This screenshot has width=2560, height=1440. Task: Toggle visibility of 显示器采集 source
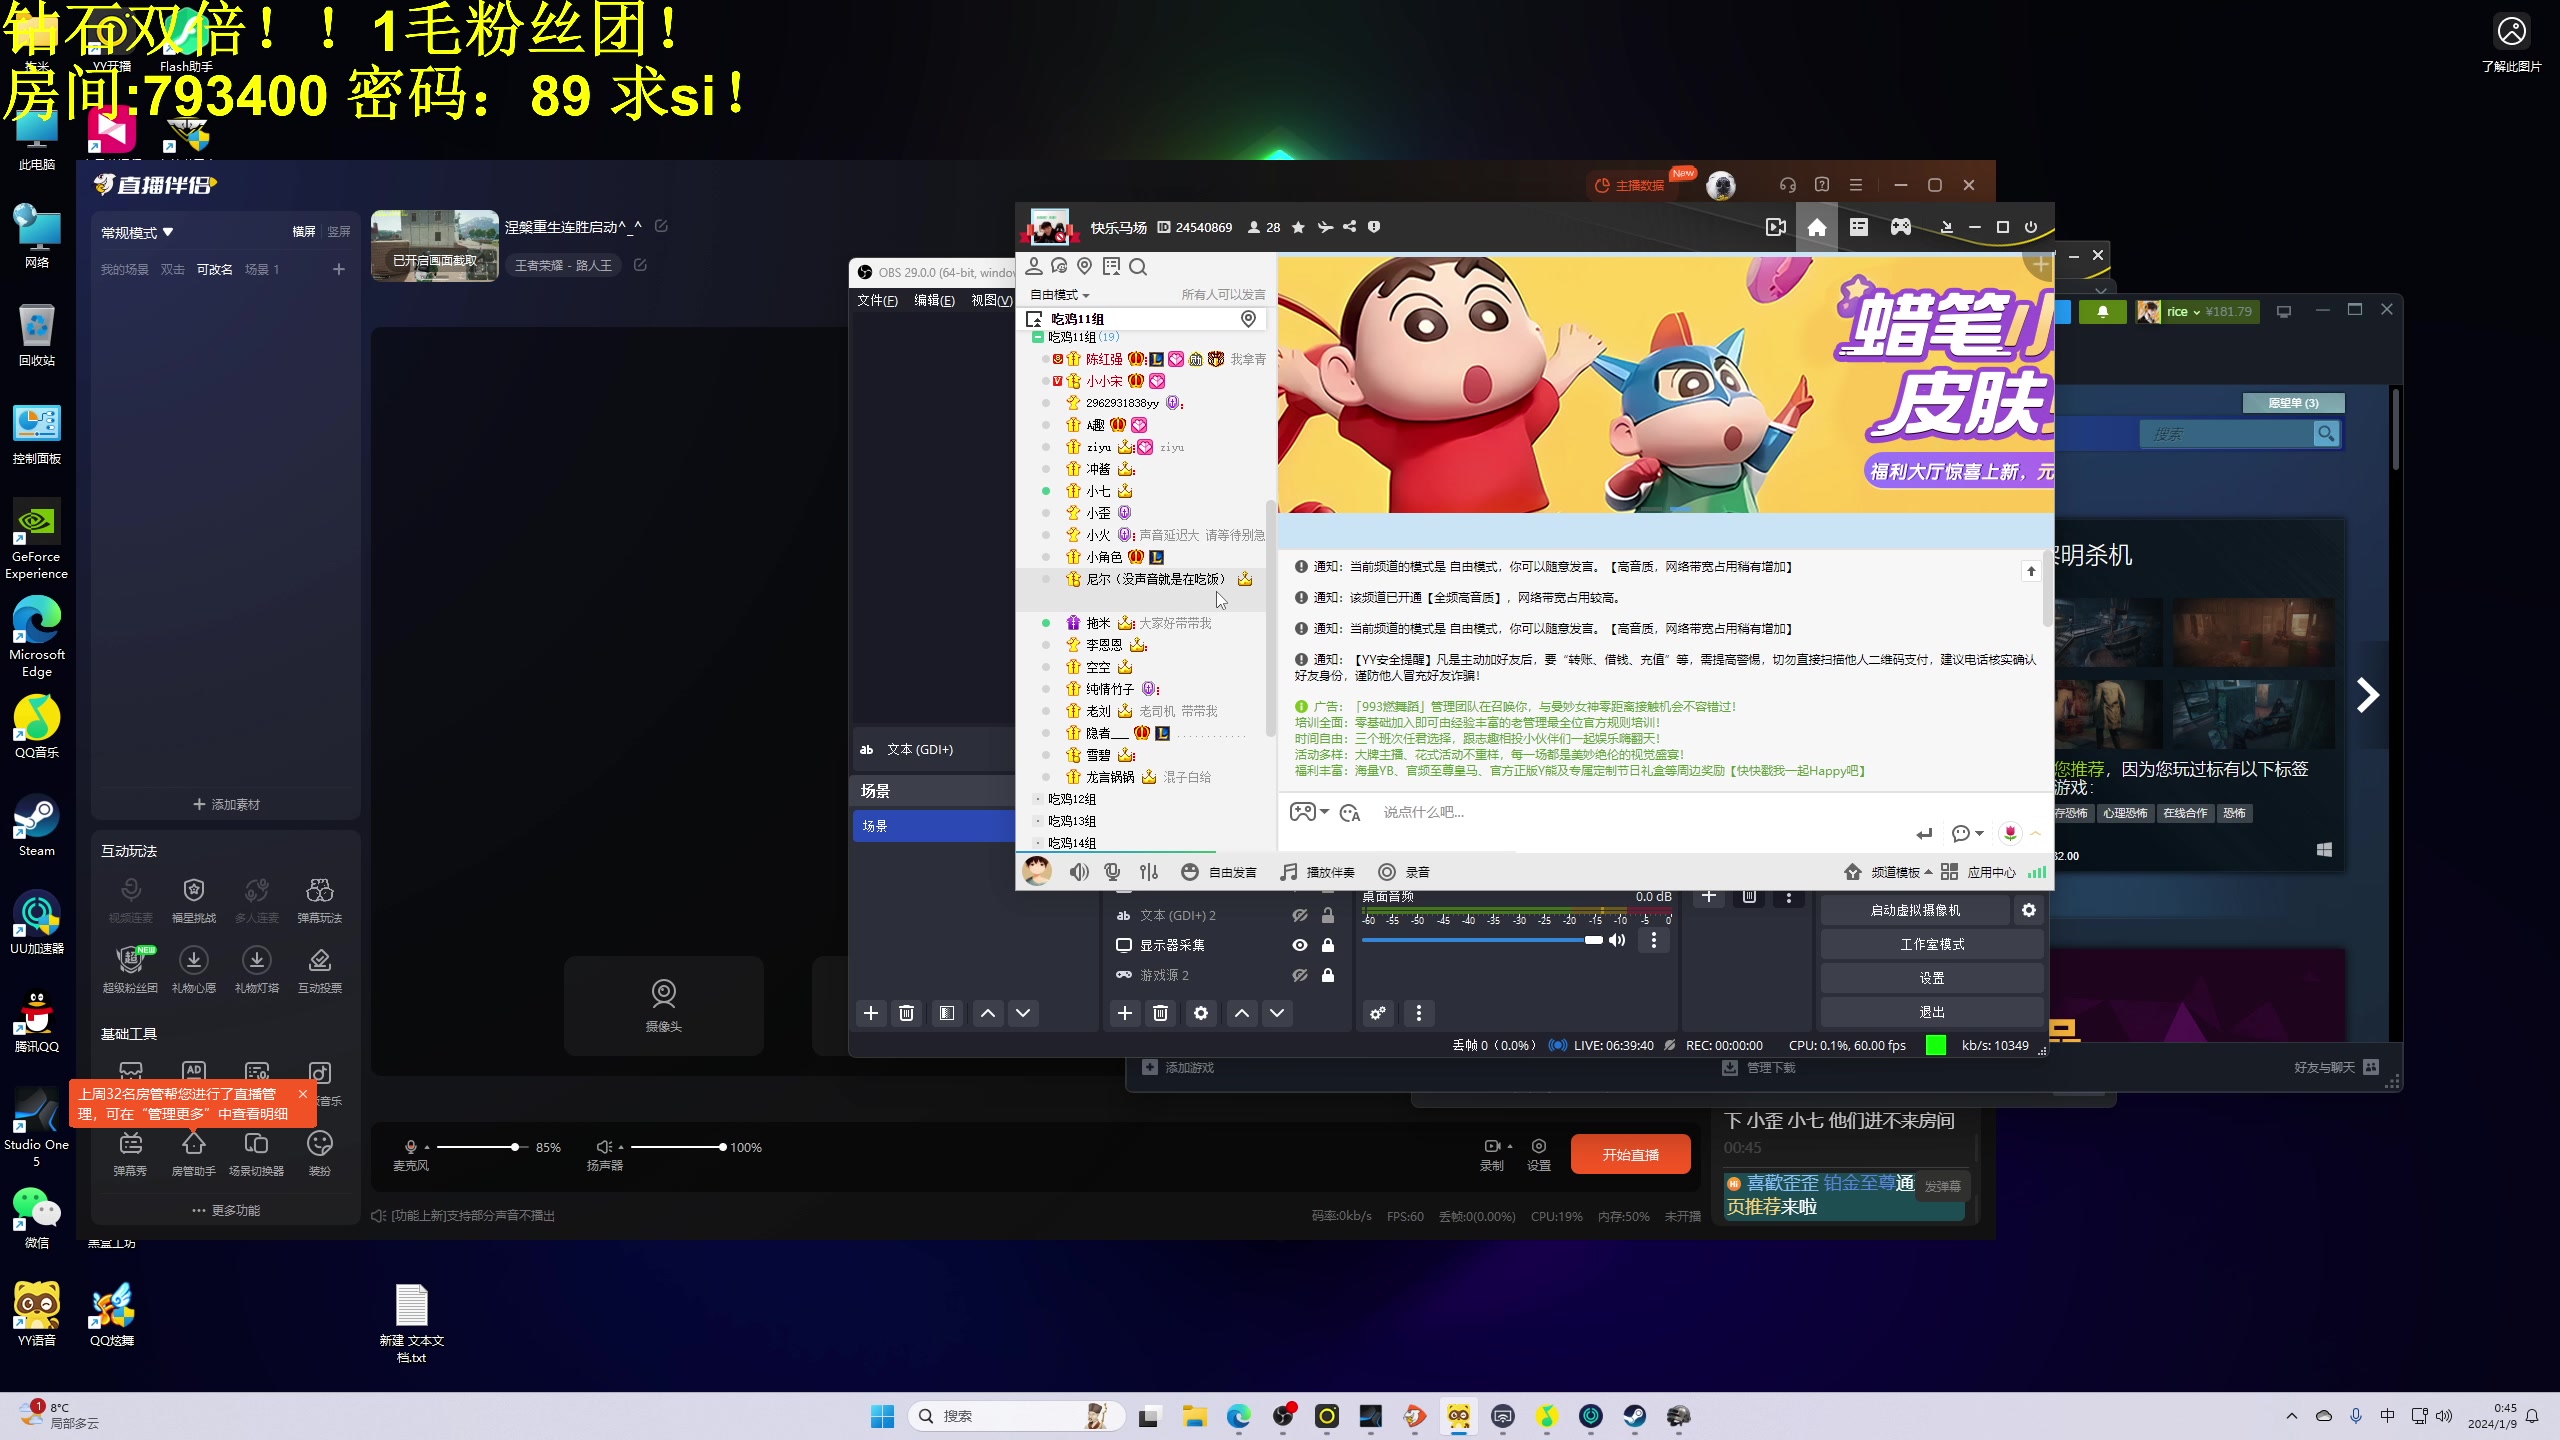point(1300,945)
